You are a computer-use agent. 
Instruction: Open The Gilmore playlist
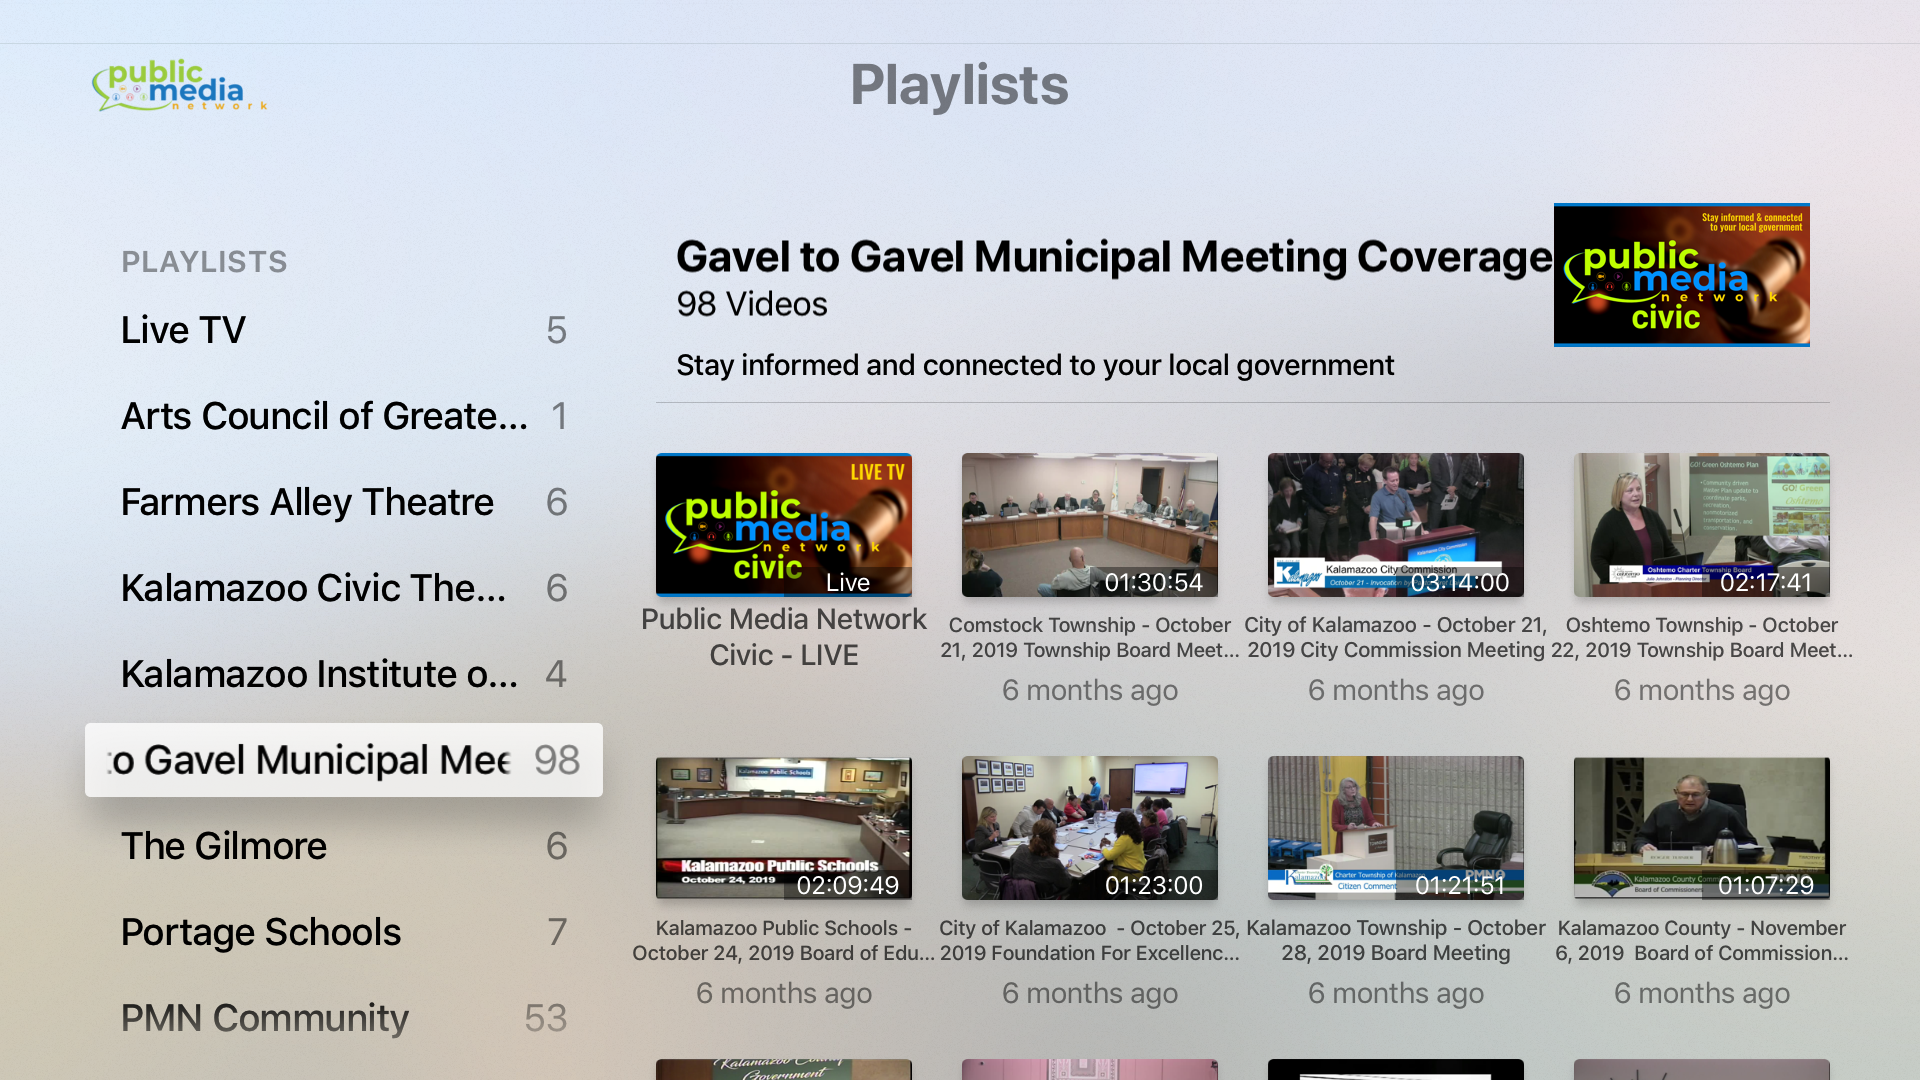pyautogui.click(x=344, y=846)
